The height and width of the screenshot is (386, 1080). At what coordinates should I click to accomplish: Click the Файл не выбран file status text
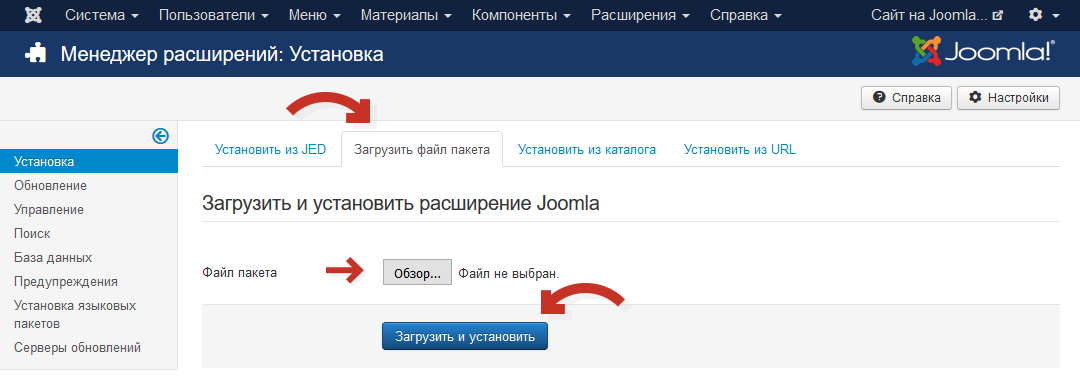point(509,274)
